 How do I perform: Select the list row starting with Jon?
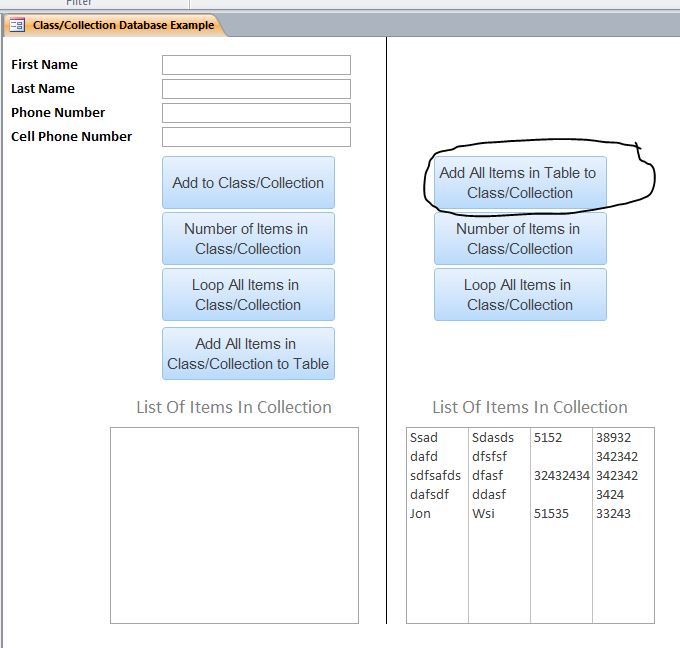coord(530,514)
